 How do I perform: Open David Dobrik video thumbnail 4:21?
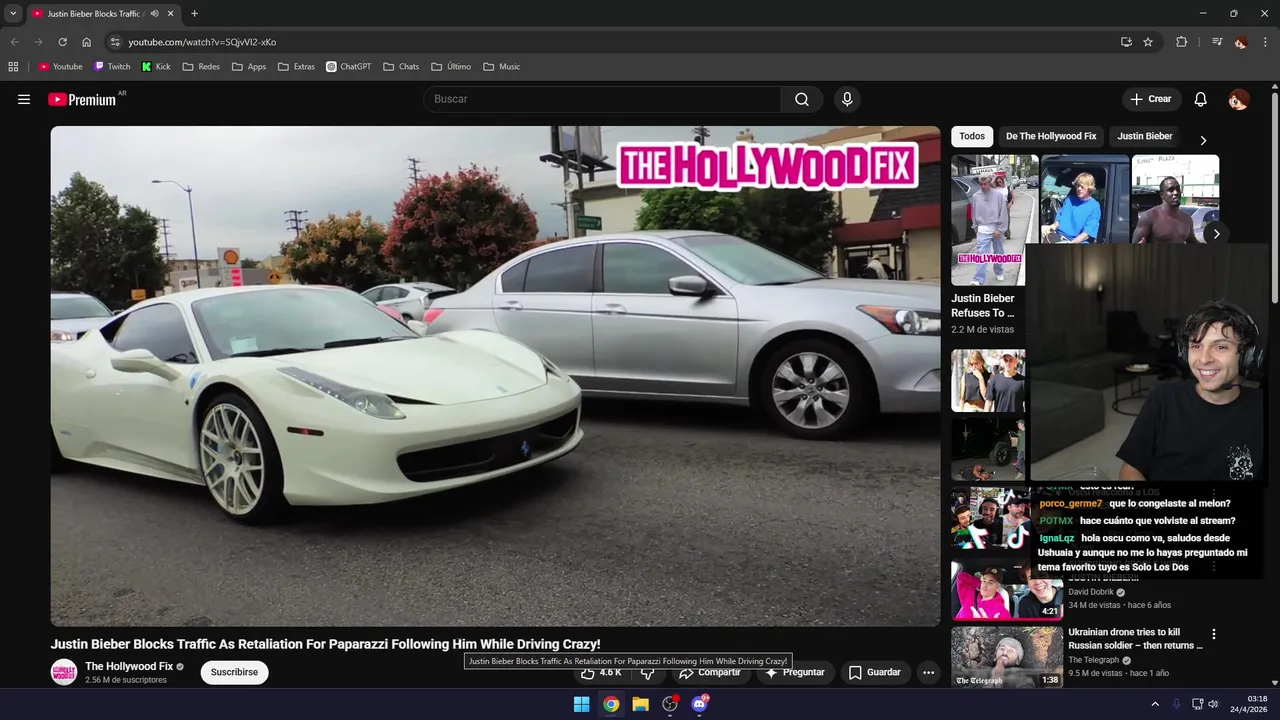[1006, 590]
